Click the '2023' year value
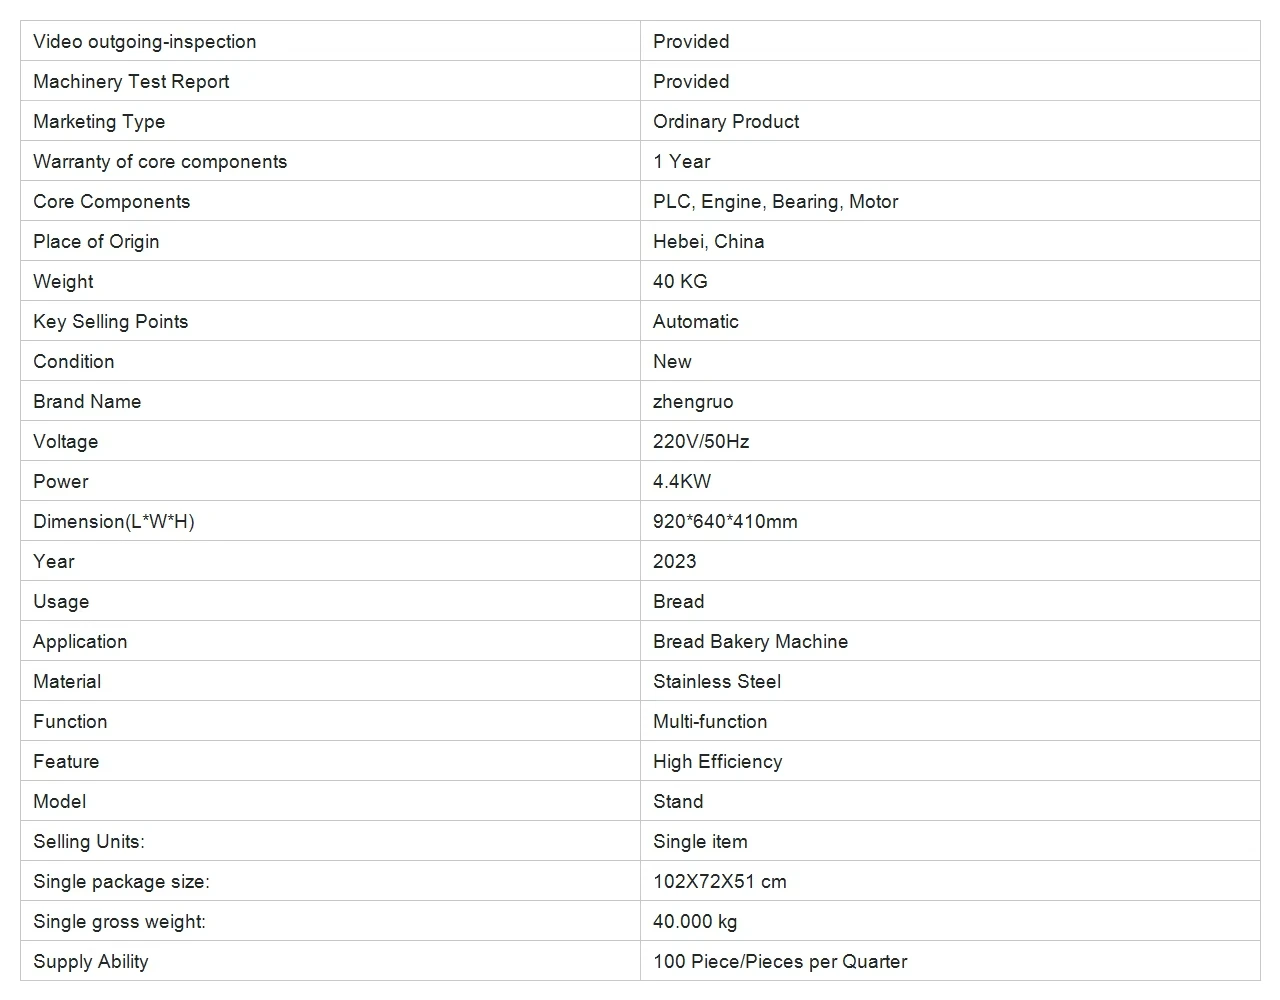 pos(674,561)
